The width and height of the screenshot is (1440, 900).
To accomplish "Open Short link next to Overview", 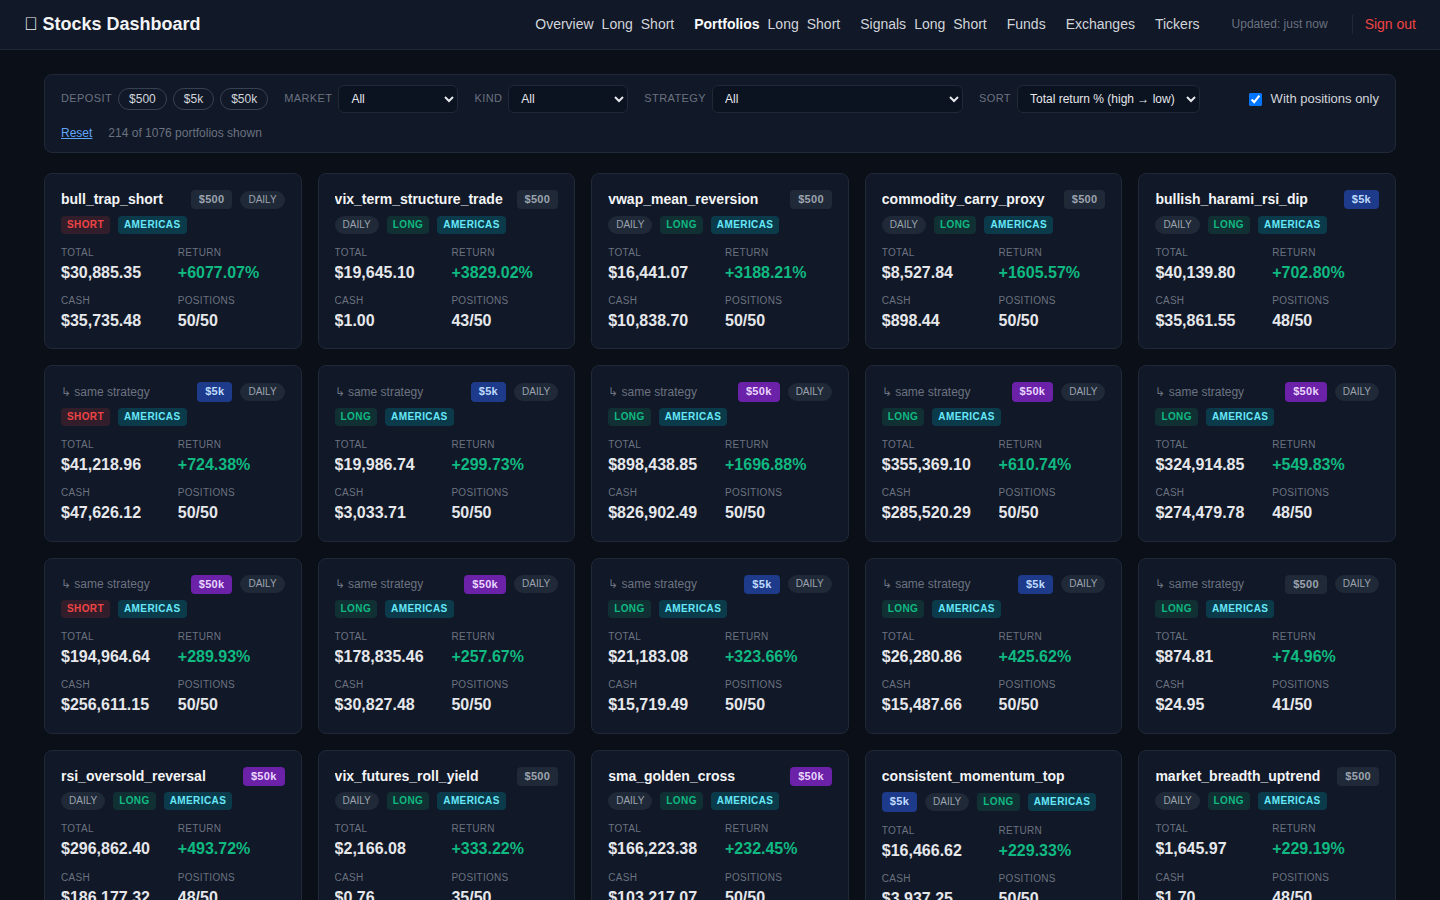I will (x=657, y=24).
